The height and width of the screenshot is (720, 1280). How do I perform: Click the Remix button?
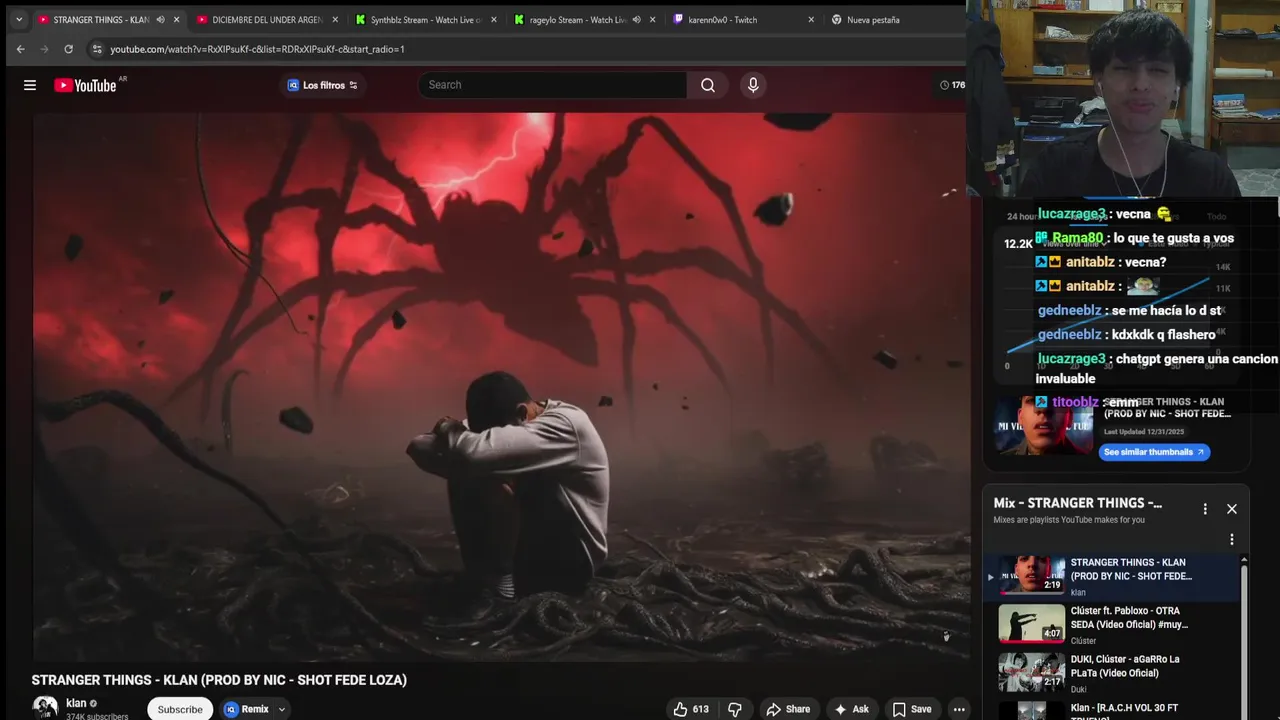coord(247,709)
